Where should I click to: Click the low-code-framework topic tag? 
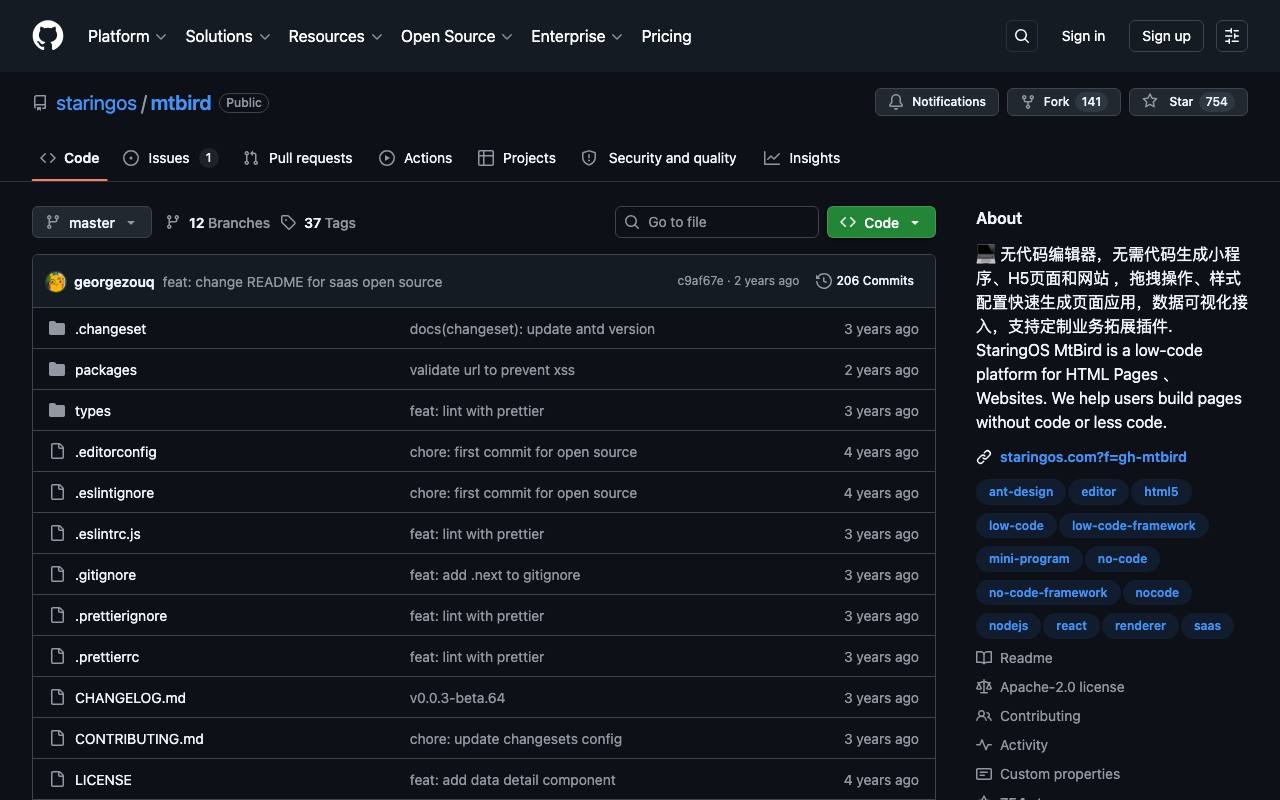point(1134,526)
